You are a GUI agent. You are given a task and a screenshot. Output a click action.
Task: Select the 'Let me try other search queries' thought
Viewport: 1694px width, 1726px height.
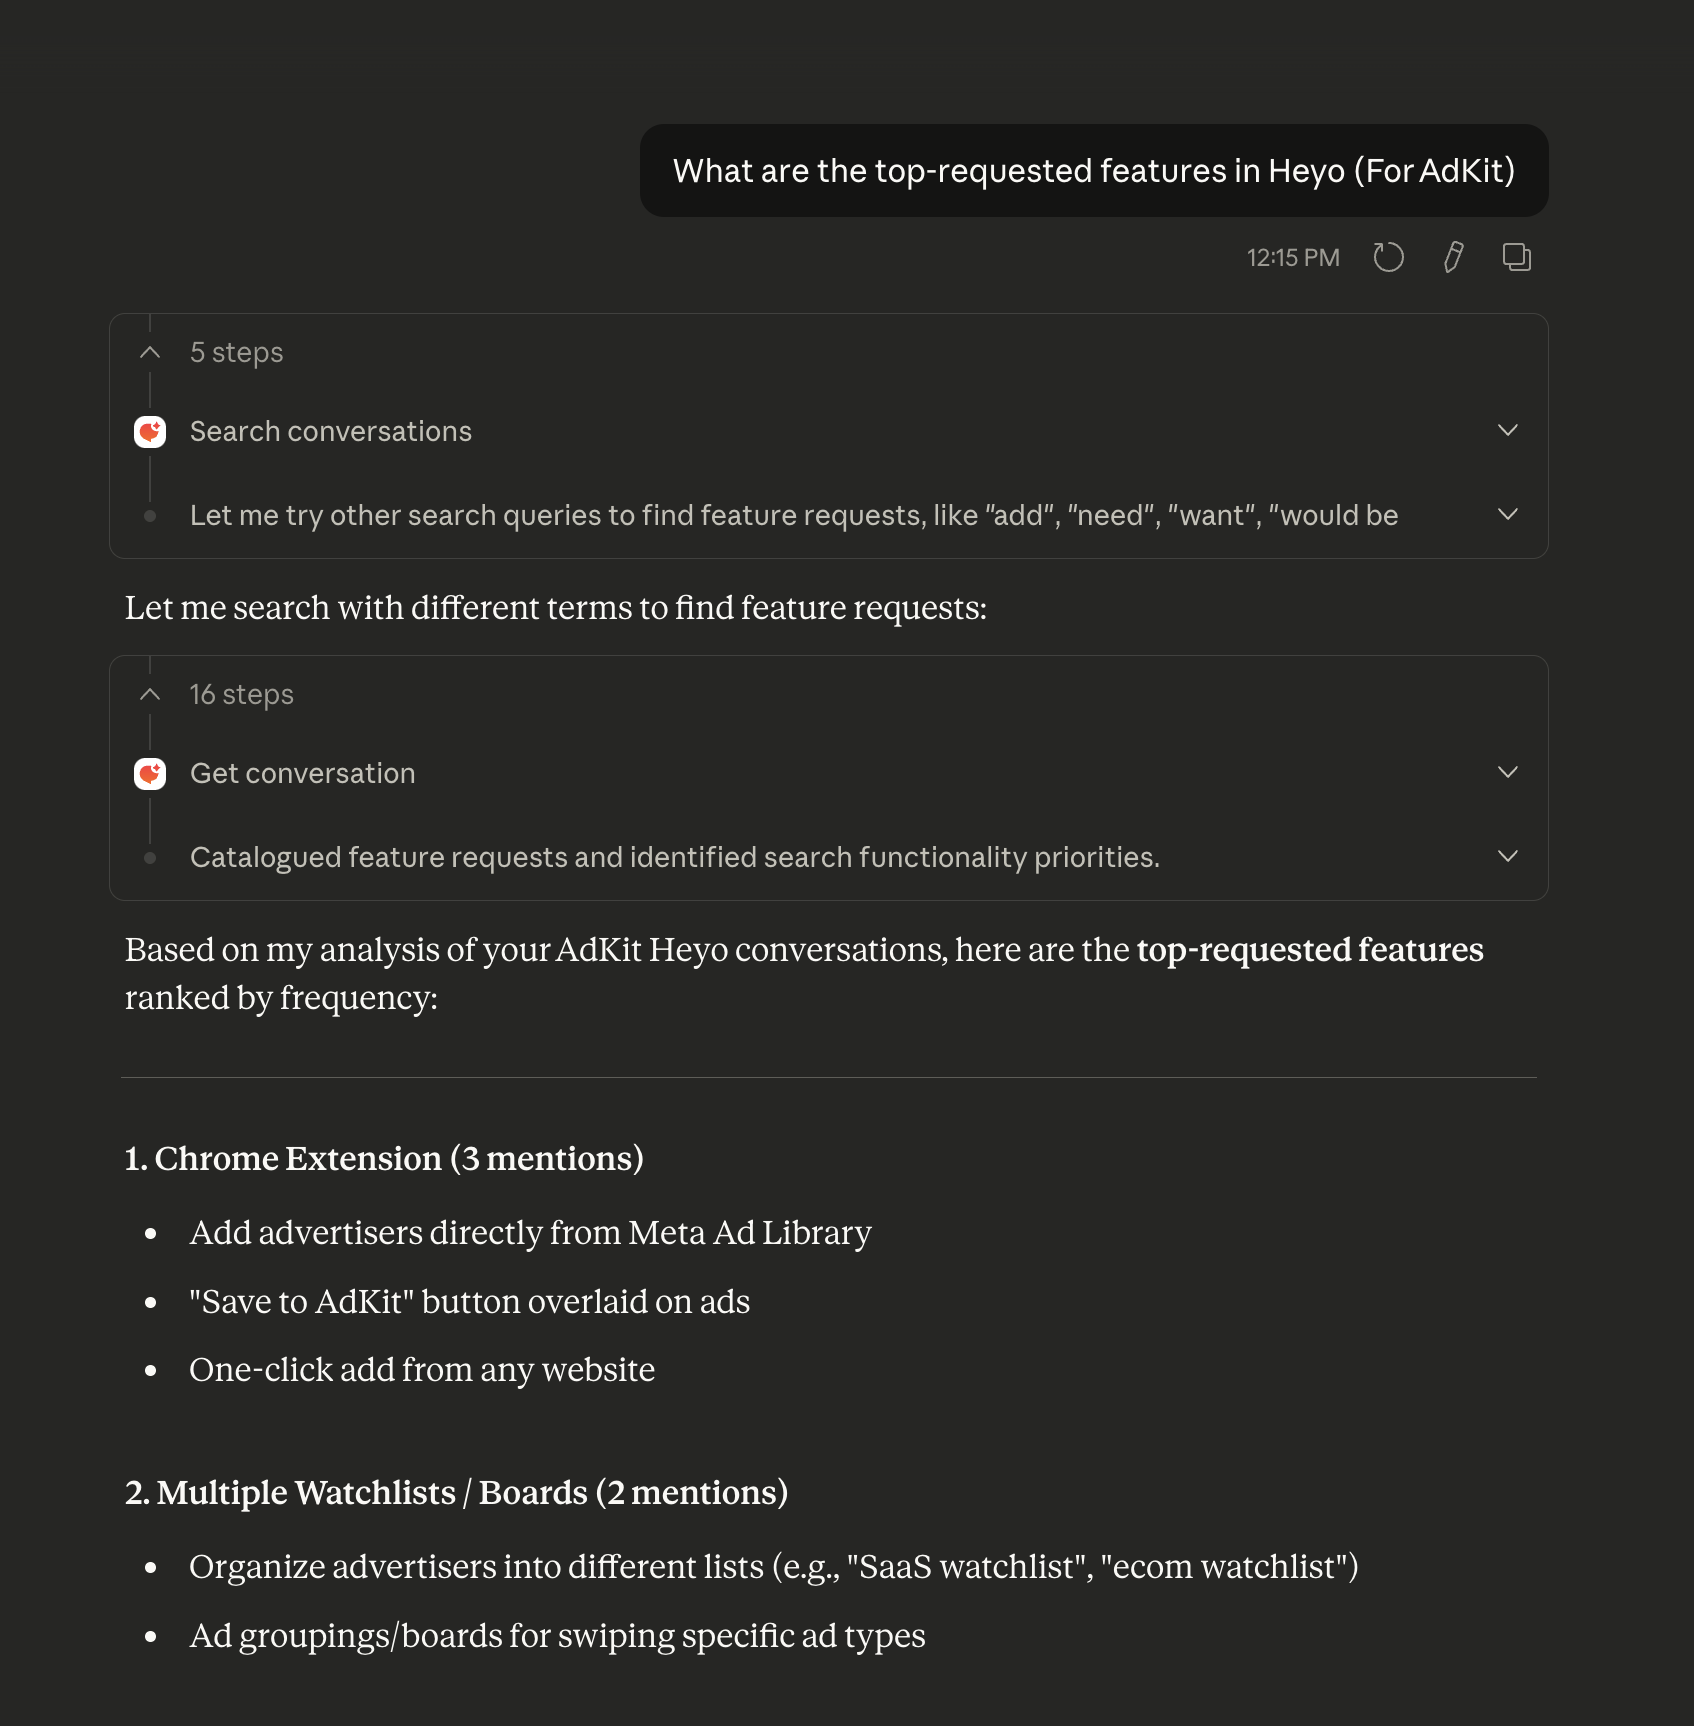click(x=794, y=516)
